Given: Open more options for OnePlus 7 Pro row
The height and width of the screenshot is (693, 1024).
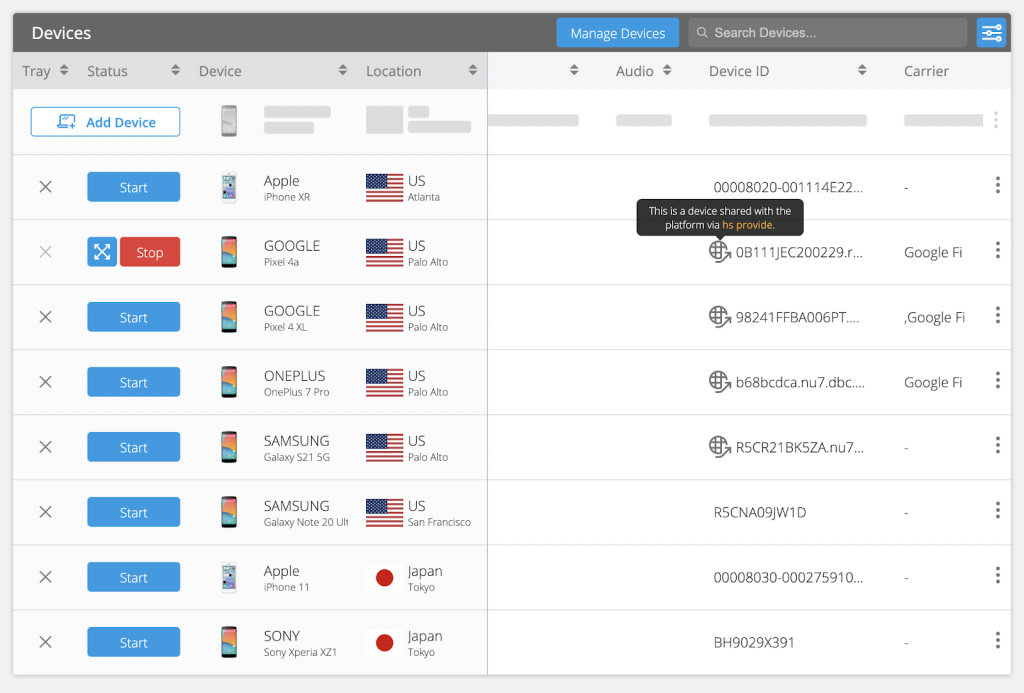Looking at the screenshot, I should click(x=997, y=380).
